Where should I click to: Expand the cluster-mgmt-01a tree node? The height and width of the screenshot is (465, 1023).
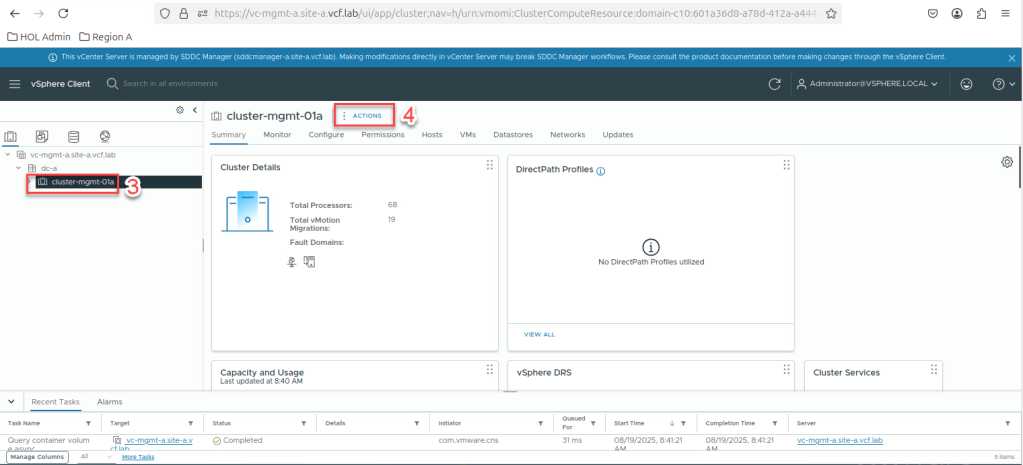coord(29,181)
